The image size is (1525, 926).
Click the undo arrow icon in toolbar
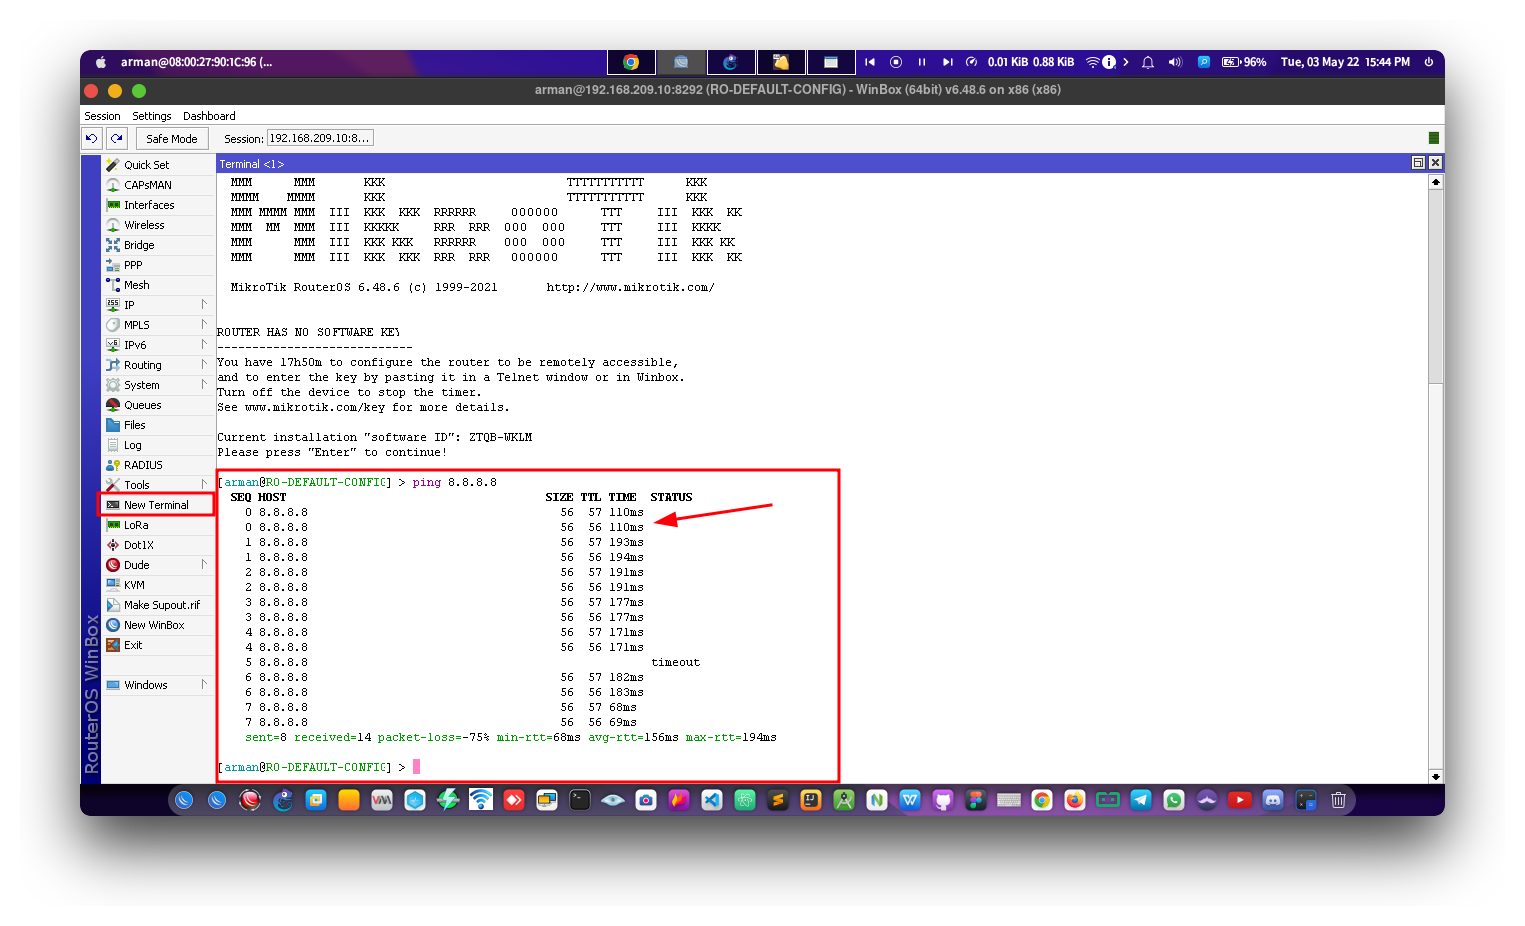[x=91, y=139]
